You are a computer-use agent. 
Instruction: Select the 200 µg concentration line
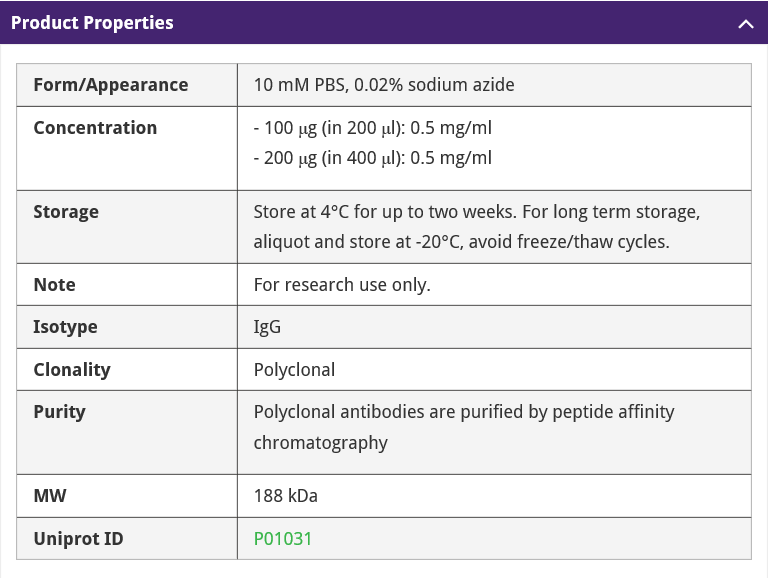[x=373, y=158]
